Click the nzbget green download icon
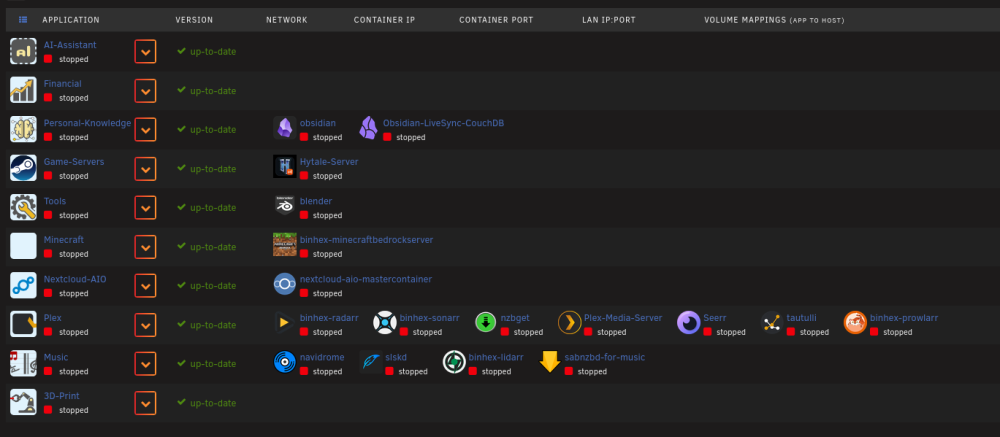1000x437 pixels. coord(486,323)
